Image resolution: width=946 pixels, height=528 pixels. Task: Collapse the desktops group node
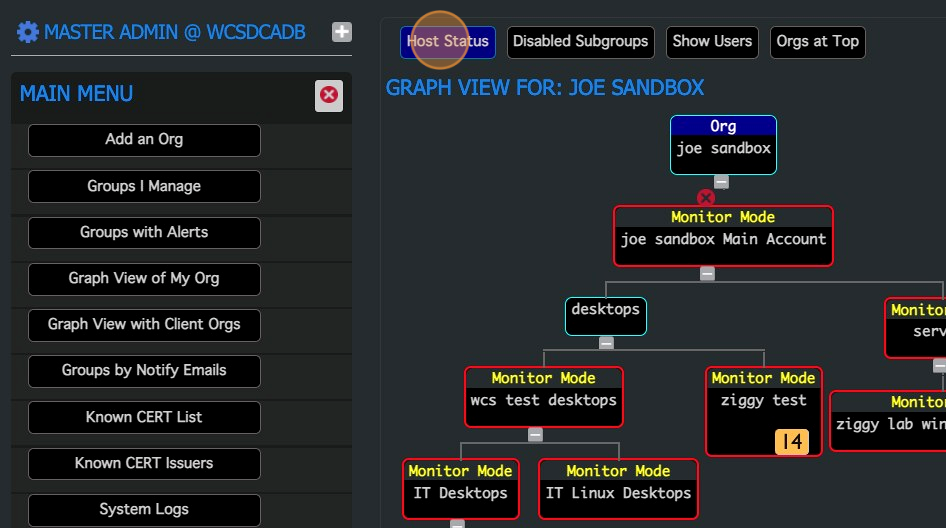pyautogui.click(x=606, y=343)
